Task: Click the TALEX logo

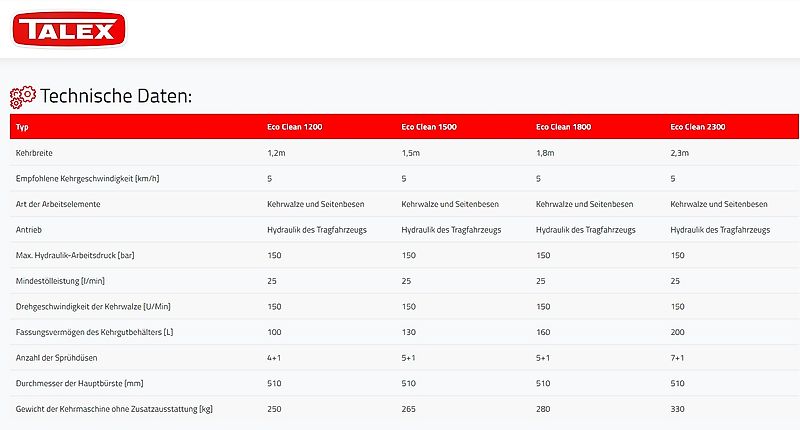Action: point(69,28)
